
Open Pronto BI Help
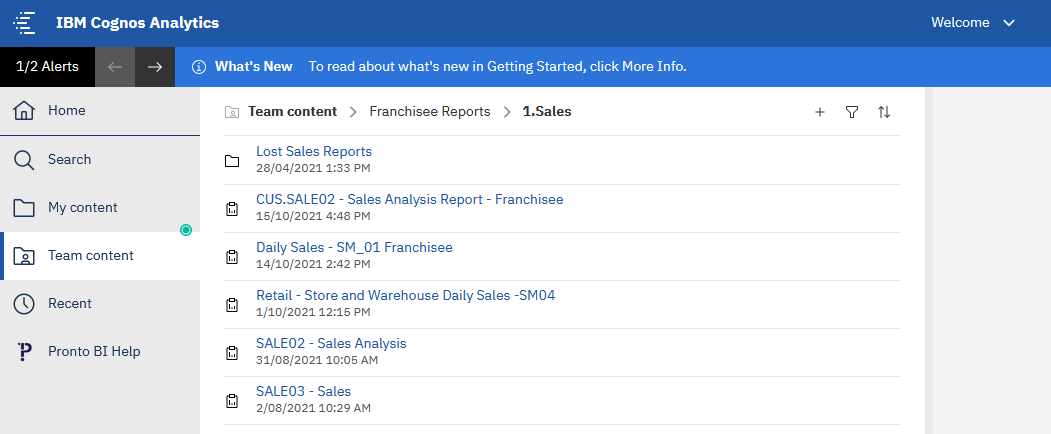[x=100, y=351]
